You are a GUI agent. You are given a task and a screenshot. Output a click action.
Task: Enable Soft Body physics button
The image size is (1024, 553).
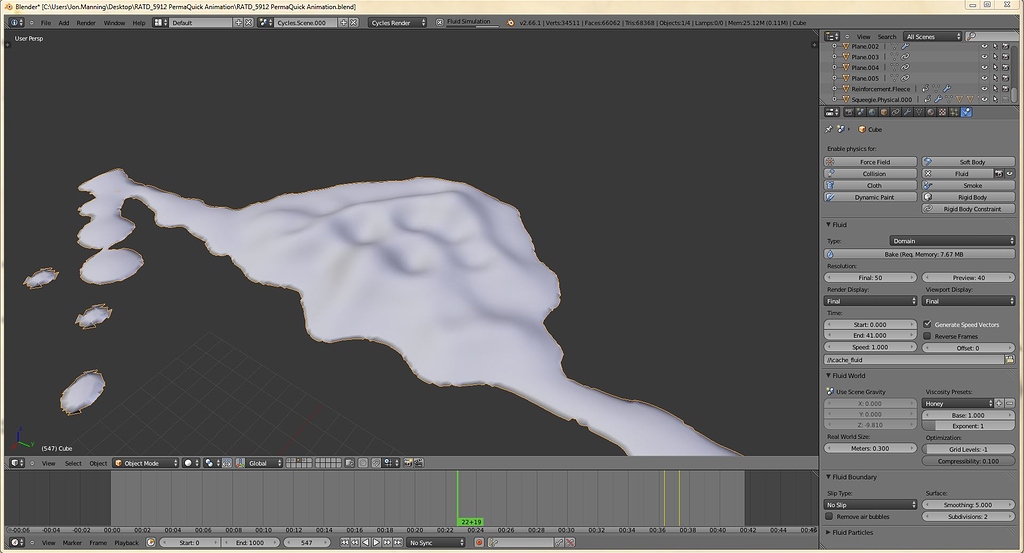[968, 162]
